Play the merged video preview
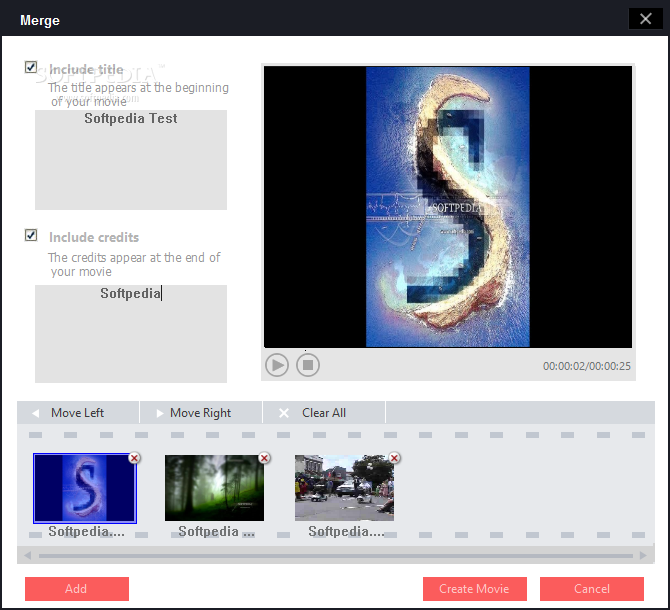The height and width of the screenshot is (610, 670). click(x=277, y=365)
